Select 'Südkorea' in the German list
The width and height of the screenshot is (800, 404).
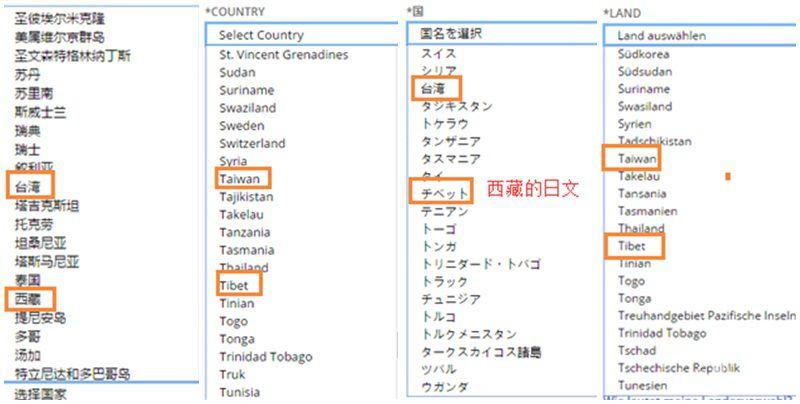644,53
